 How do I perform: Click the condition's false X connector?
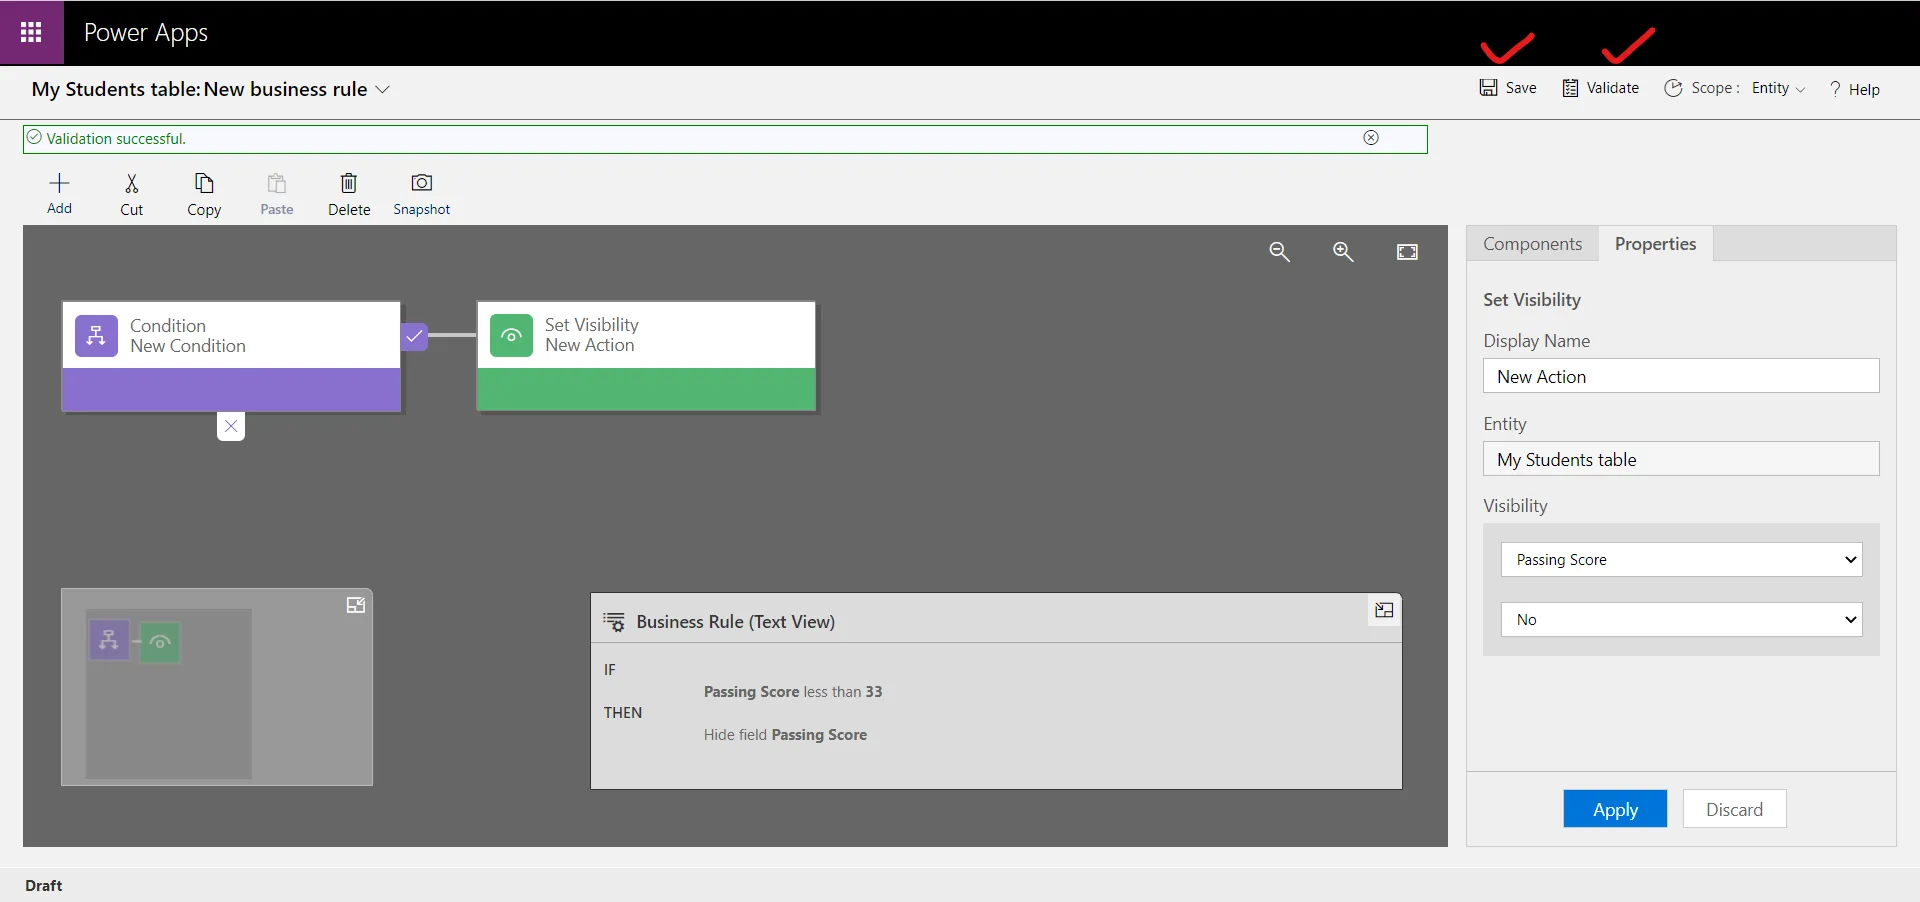tap(231, 426)
